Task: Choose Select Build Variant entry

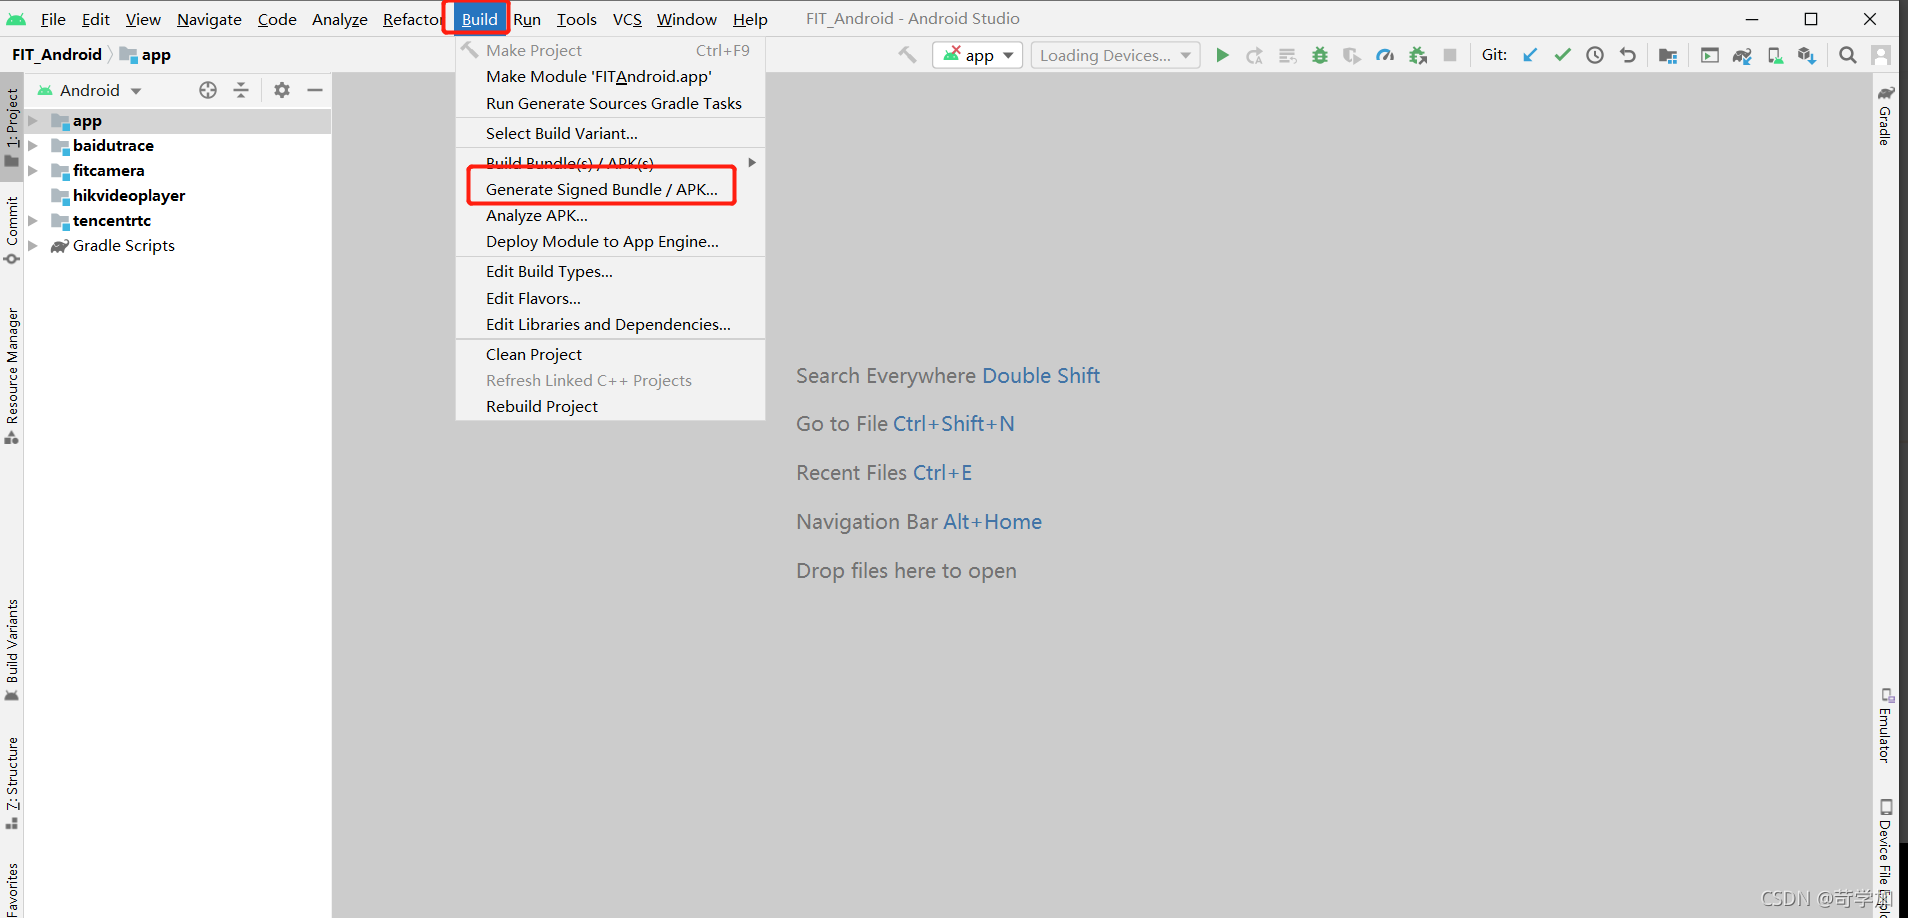Action: coord(610,133)
